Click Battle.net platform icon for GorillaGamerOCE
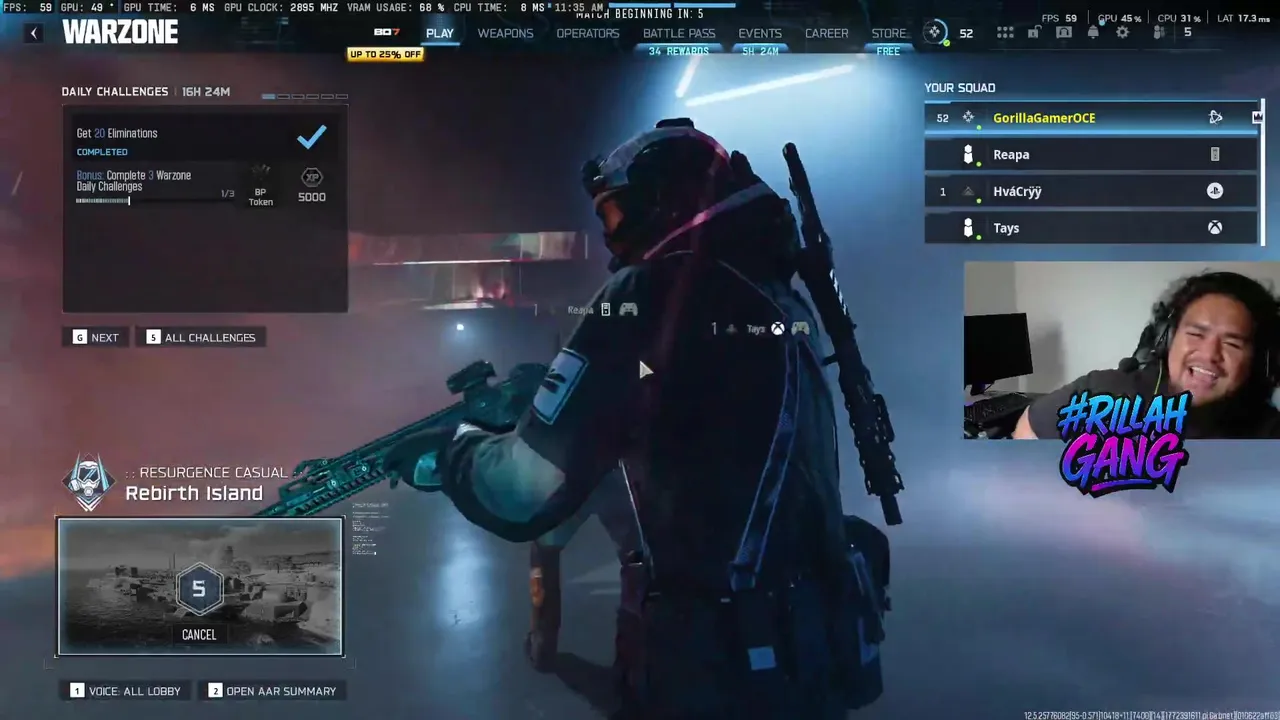The width and height of the screenshot is (1280, 720). (x=1215, y=118)
